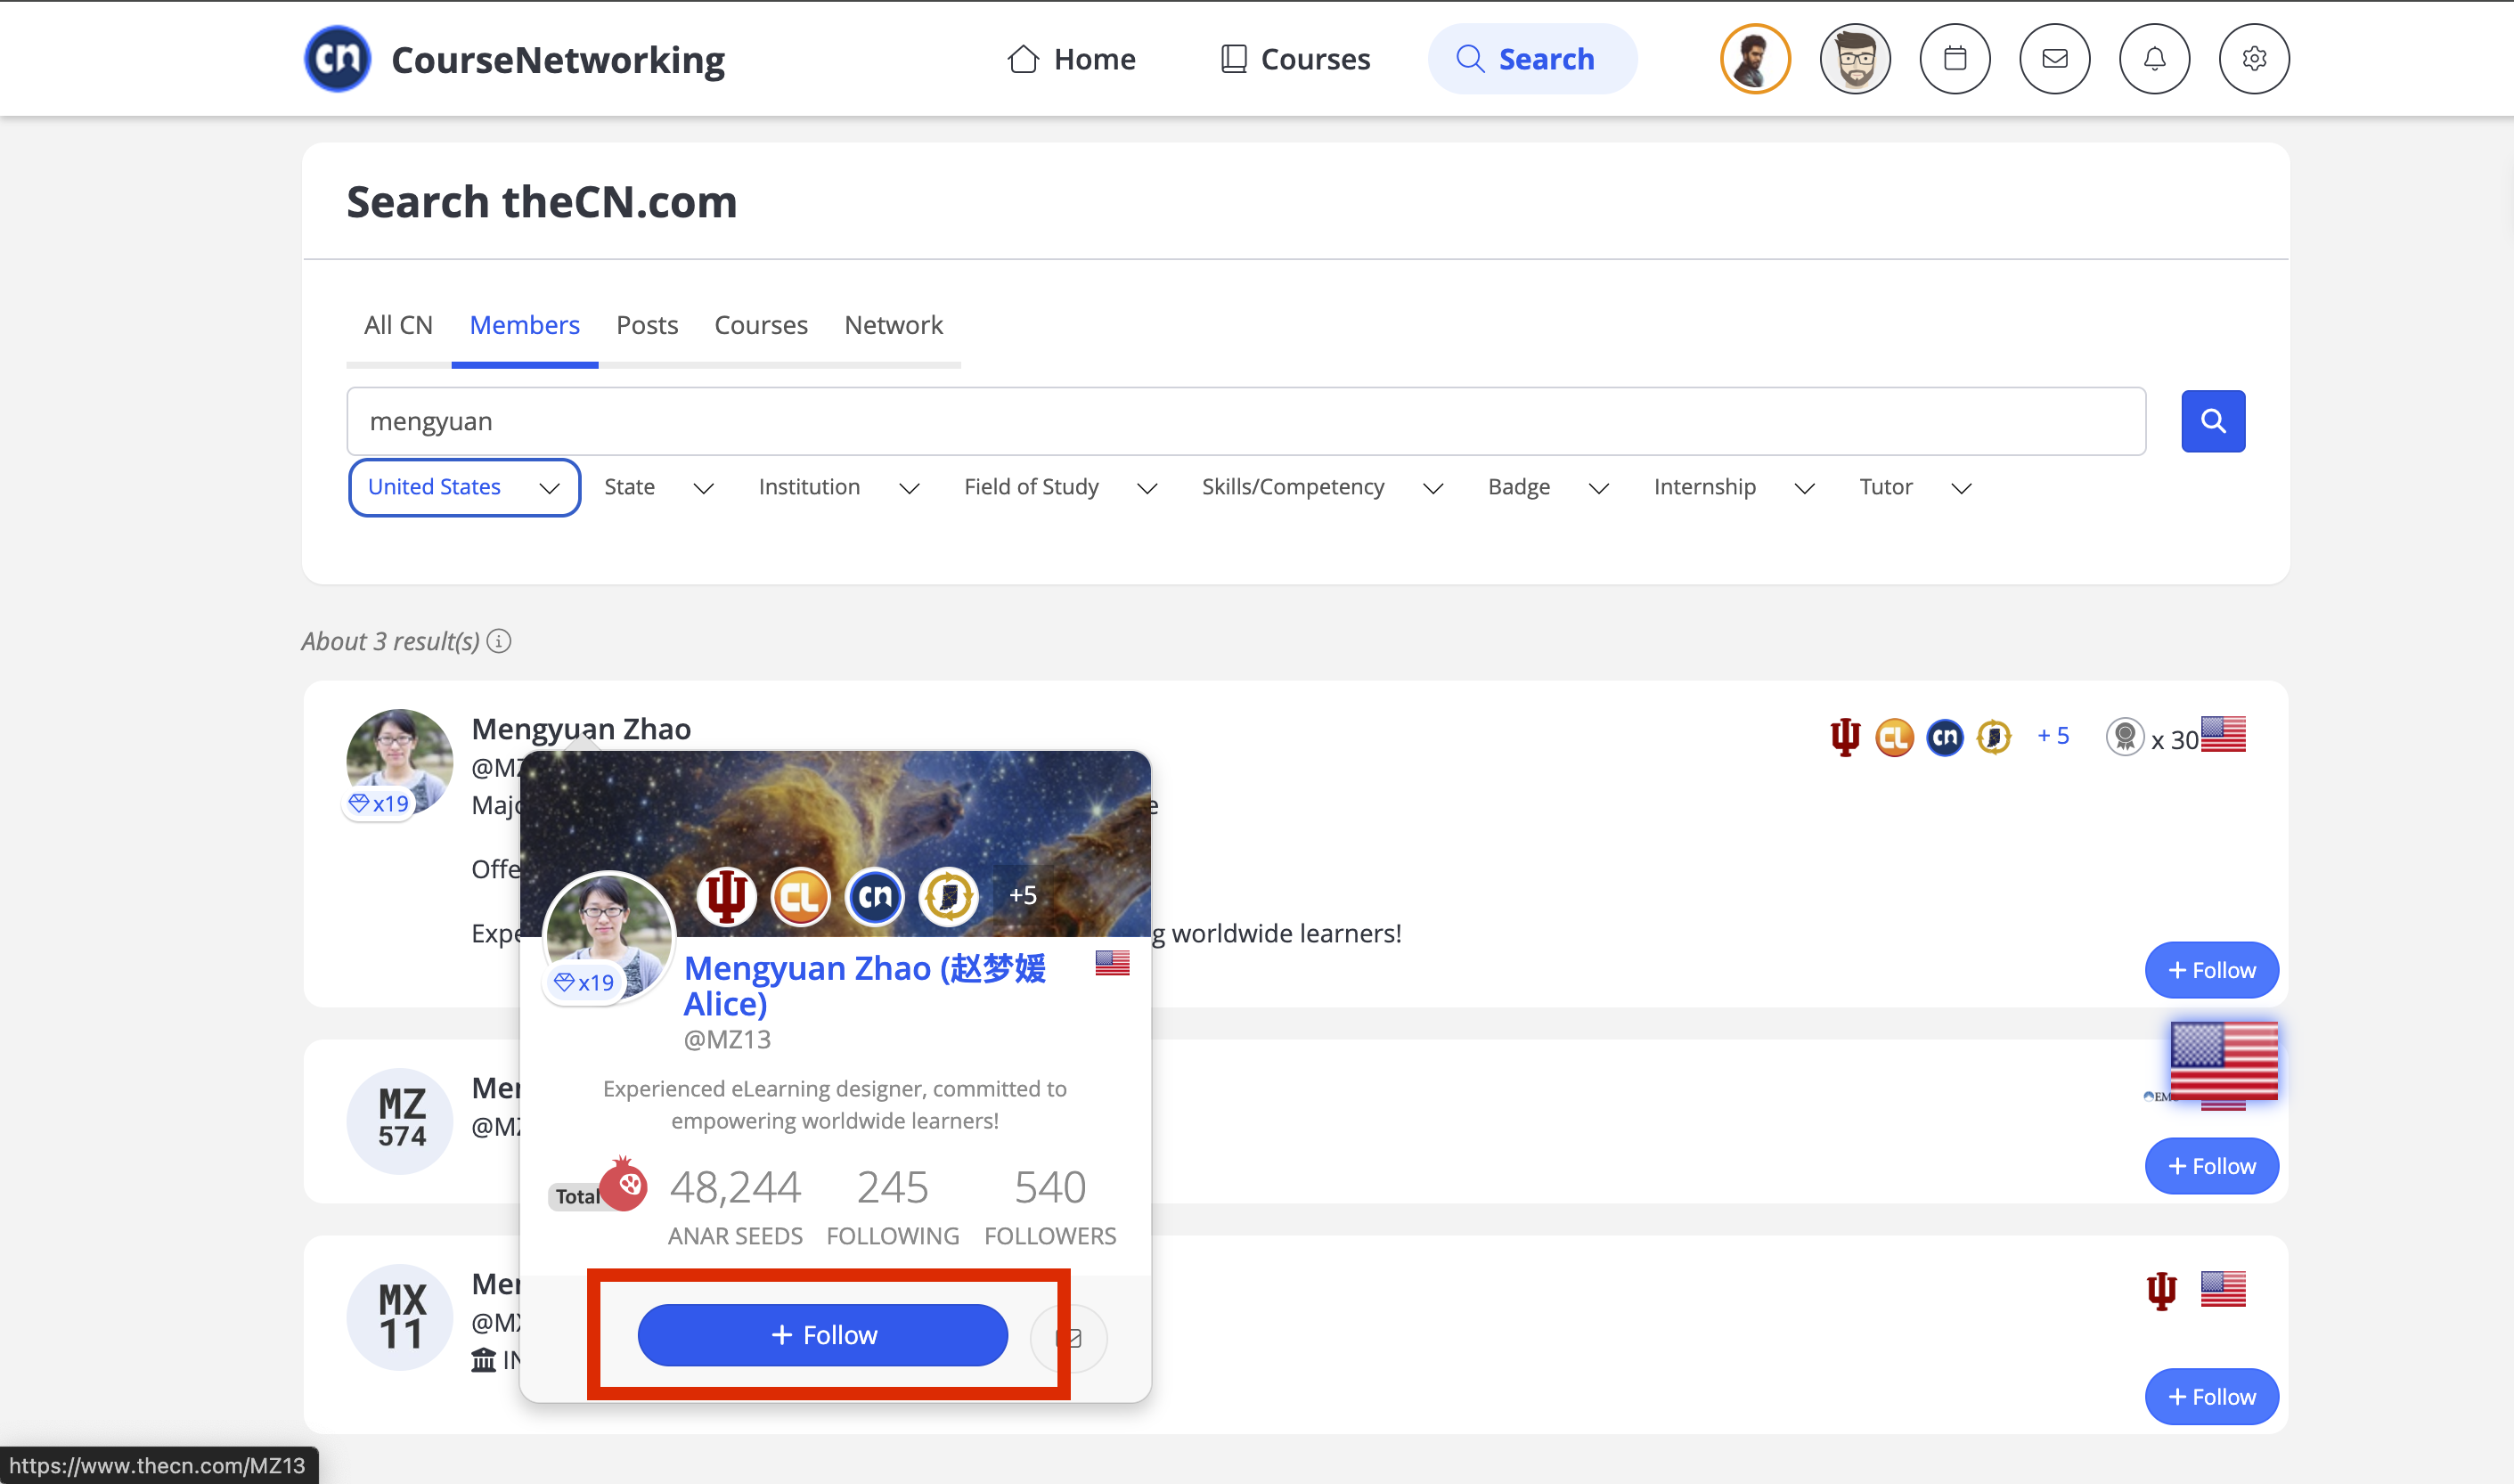2514x1484 pixels.
Task: Open the Search navigation item
Action: point(1531,59)
